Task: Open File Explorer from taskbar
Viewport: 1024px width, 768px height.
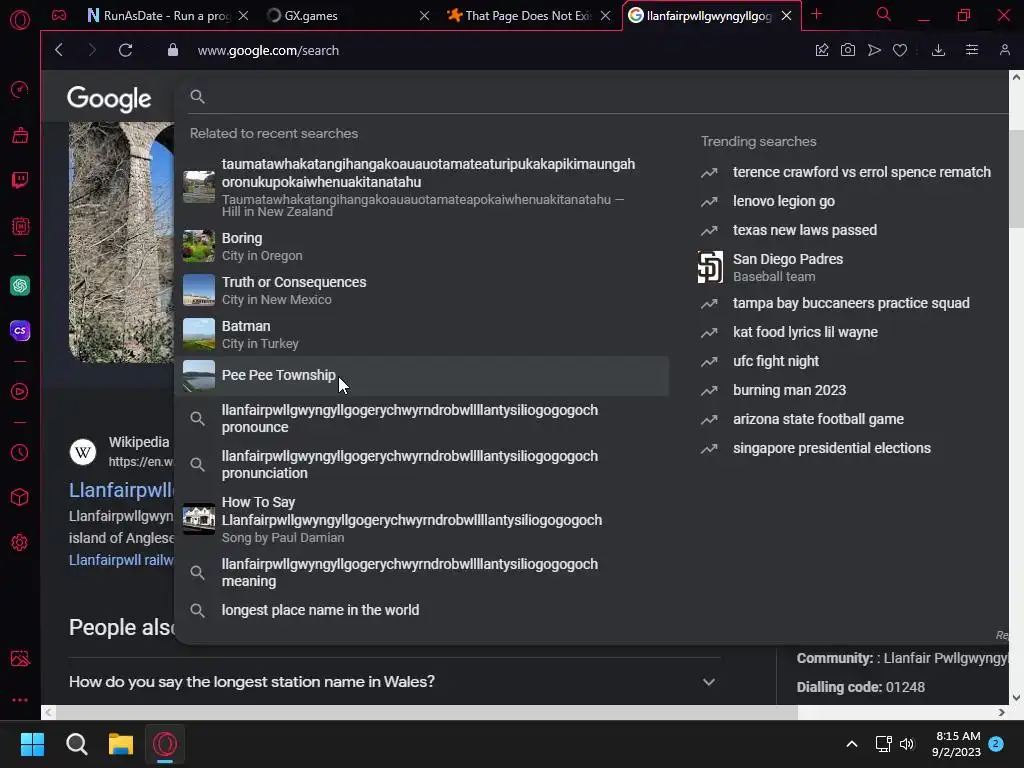Action: [121, 744]
